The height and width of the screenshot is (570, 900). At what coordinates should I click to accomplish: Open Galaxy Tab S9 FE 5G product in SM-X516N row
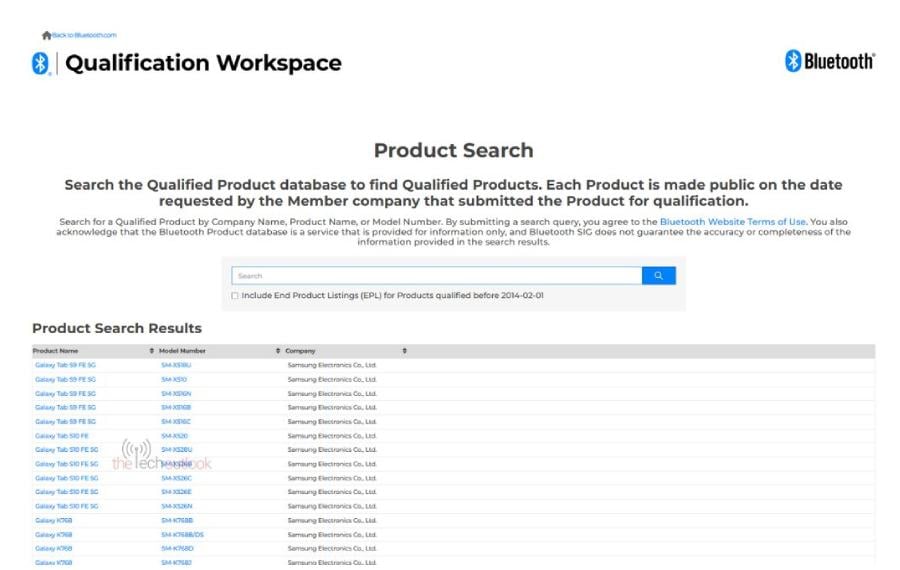pyautogui.click(x=65, y=394)
